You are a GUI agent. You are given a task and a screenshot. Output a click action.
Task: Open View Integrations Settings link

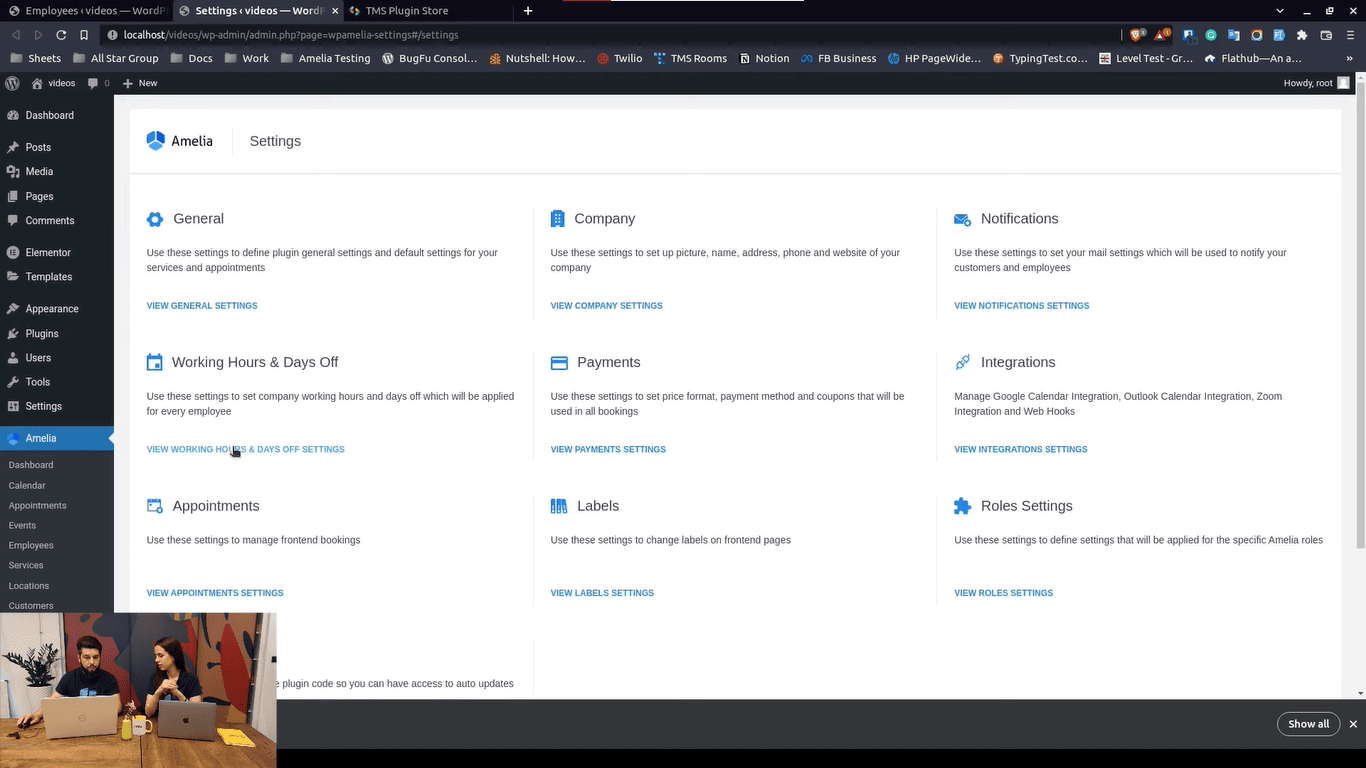pos(1020,450)
